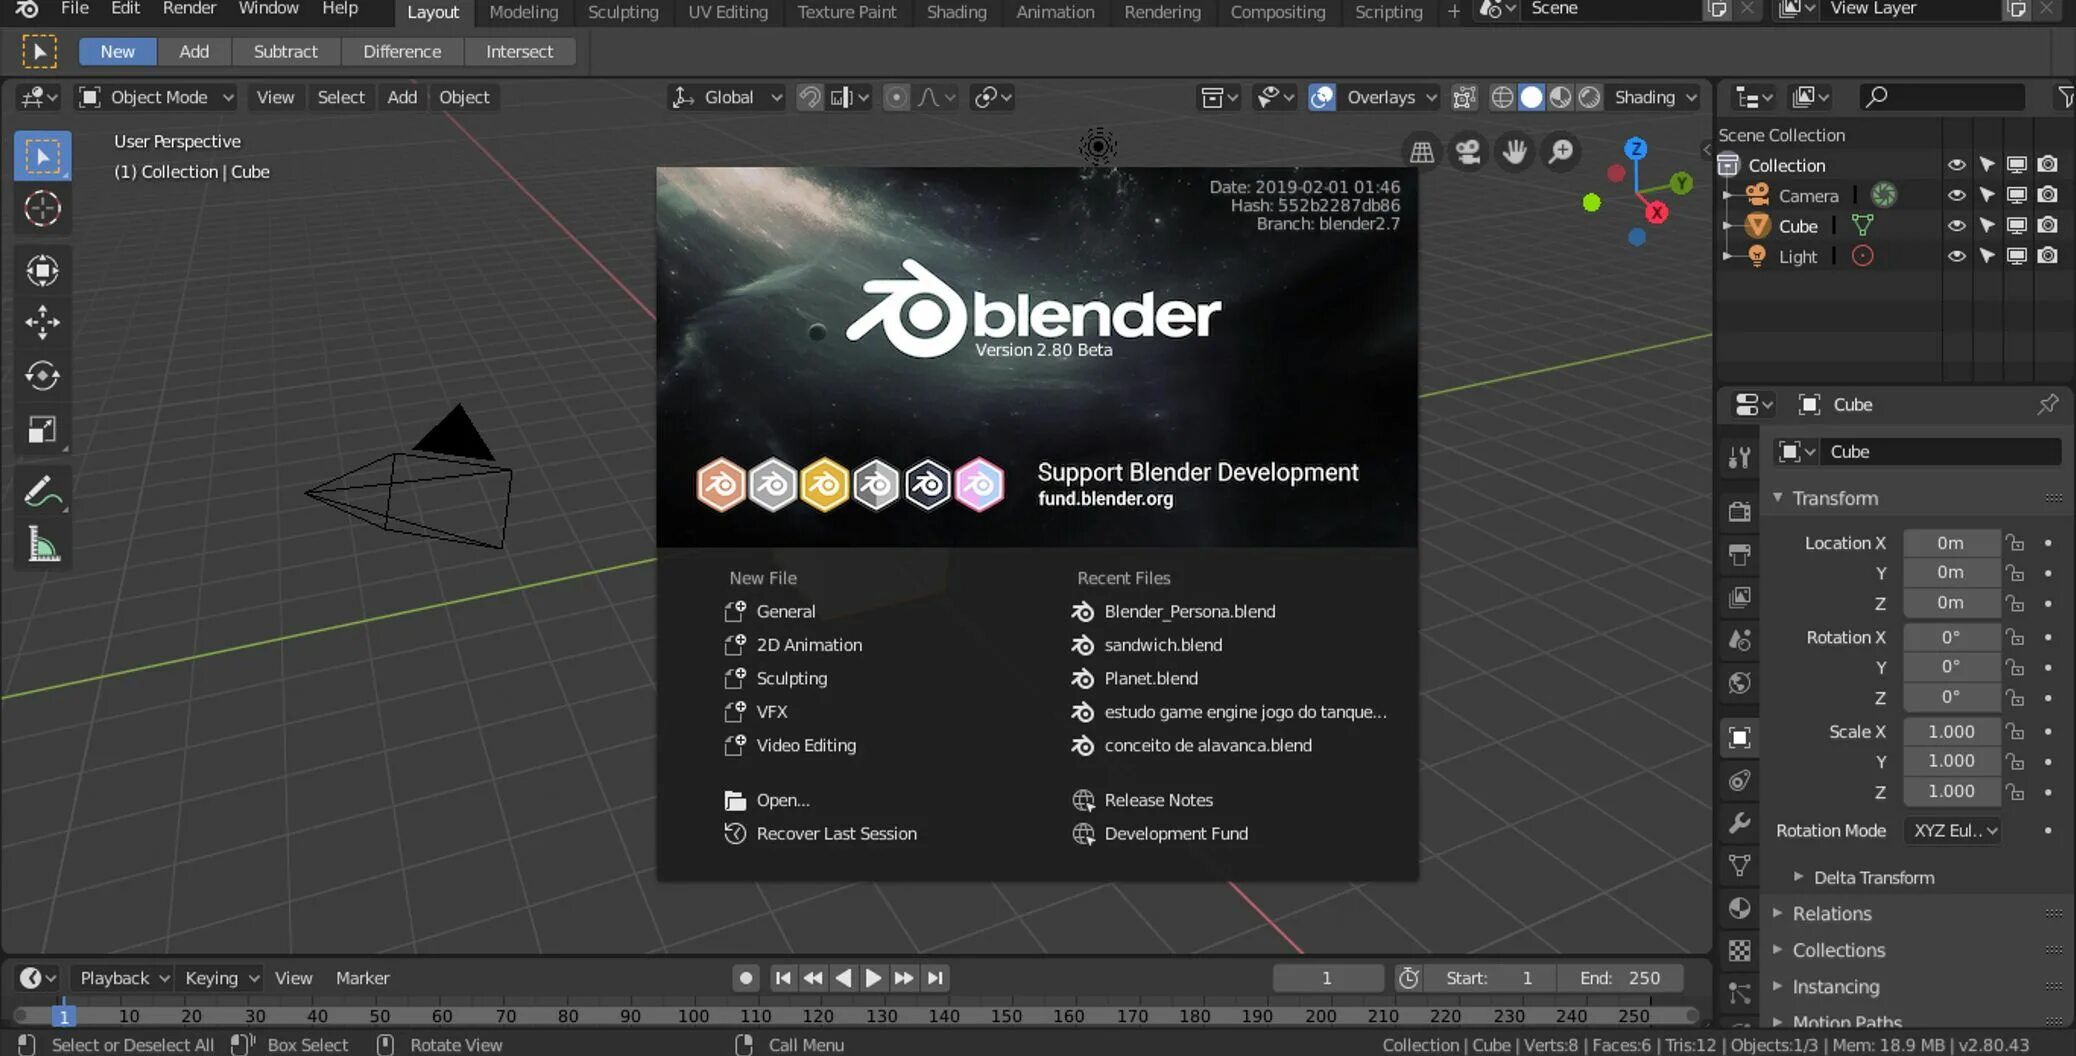Image resolution: width=2076 pixels, height=1056 pixels.
Task: Toggle render visibility for the Cube
Action: (x=2047, y=226)
